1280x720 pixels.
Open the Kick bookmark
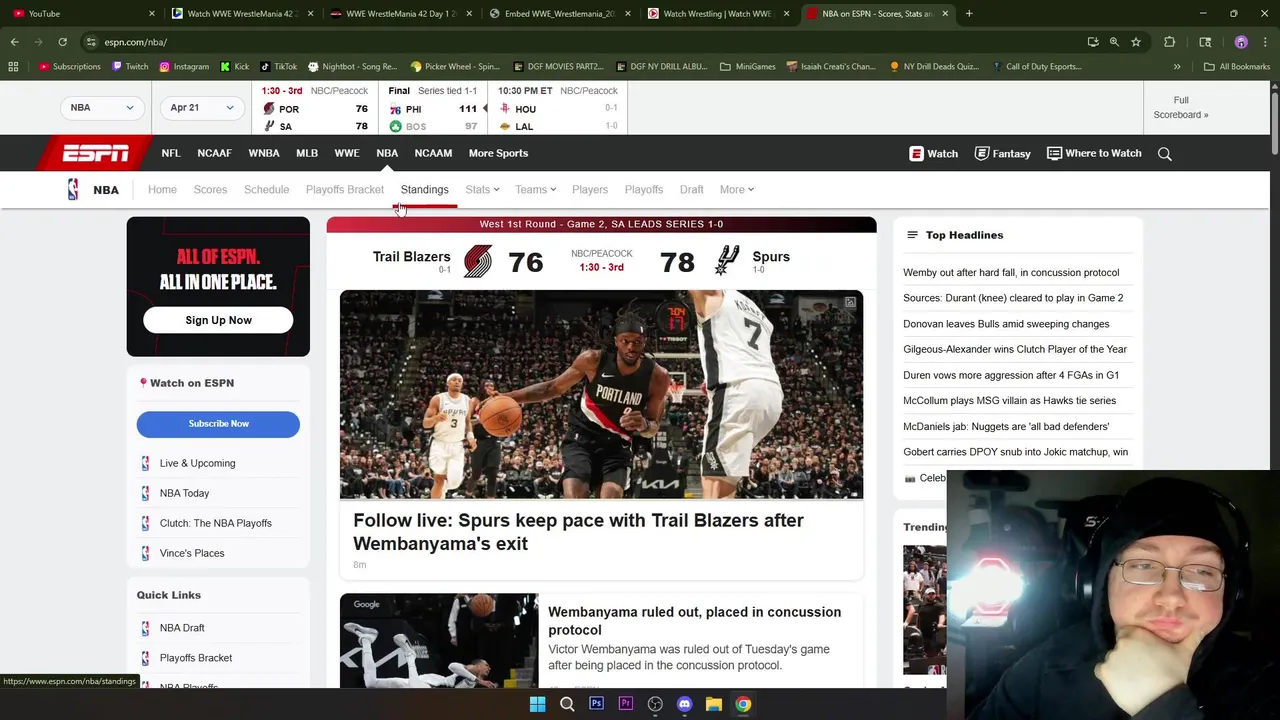click(x=234, y=67)
